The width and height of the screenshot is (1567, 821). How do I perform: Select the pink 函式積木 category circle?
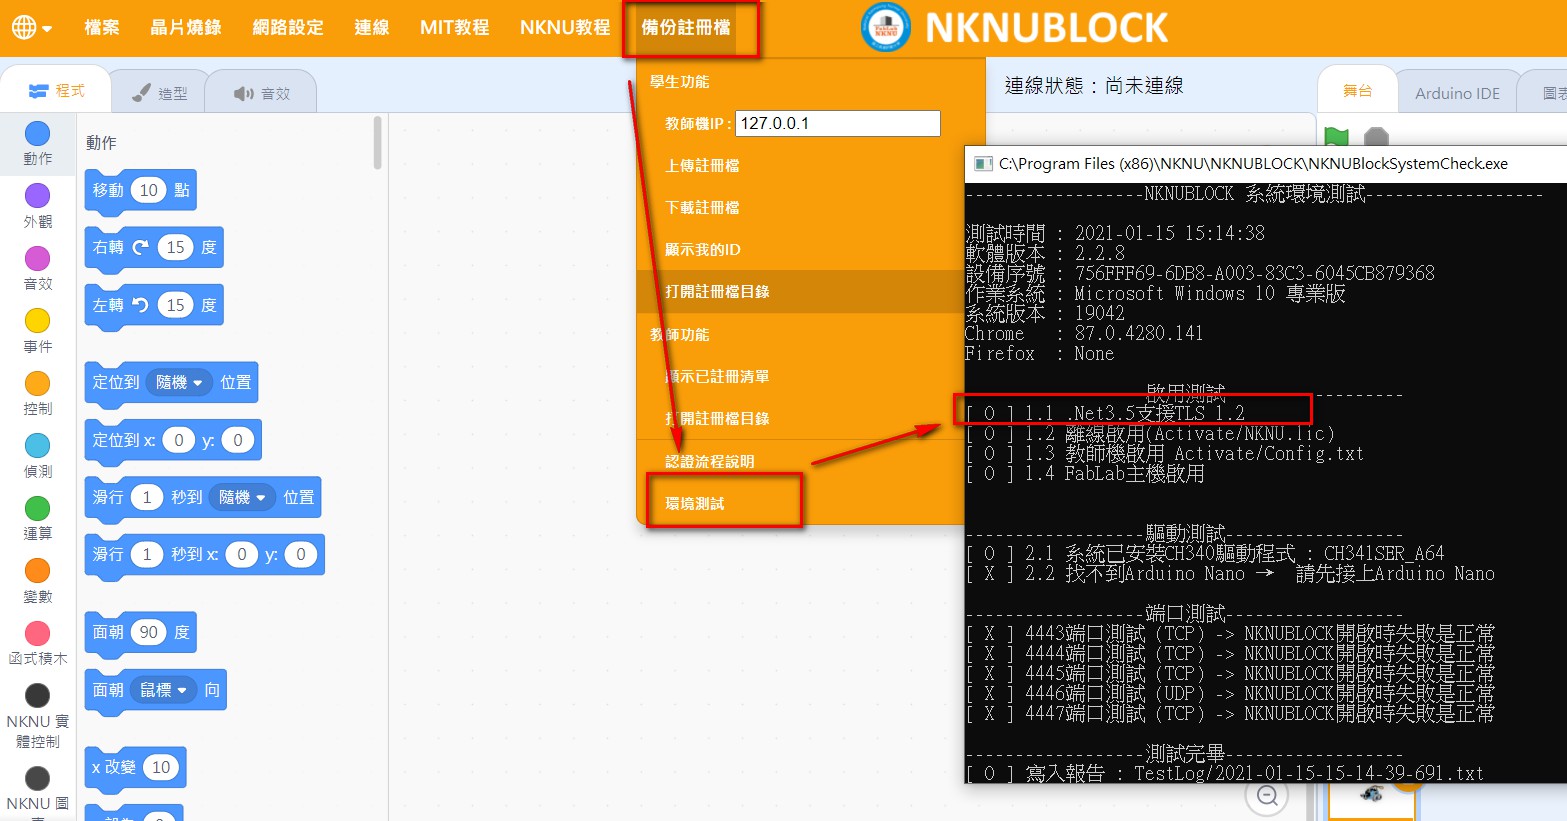click(38, 633)
